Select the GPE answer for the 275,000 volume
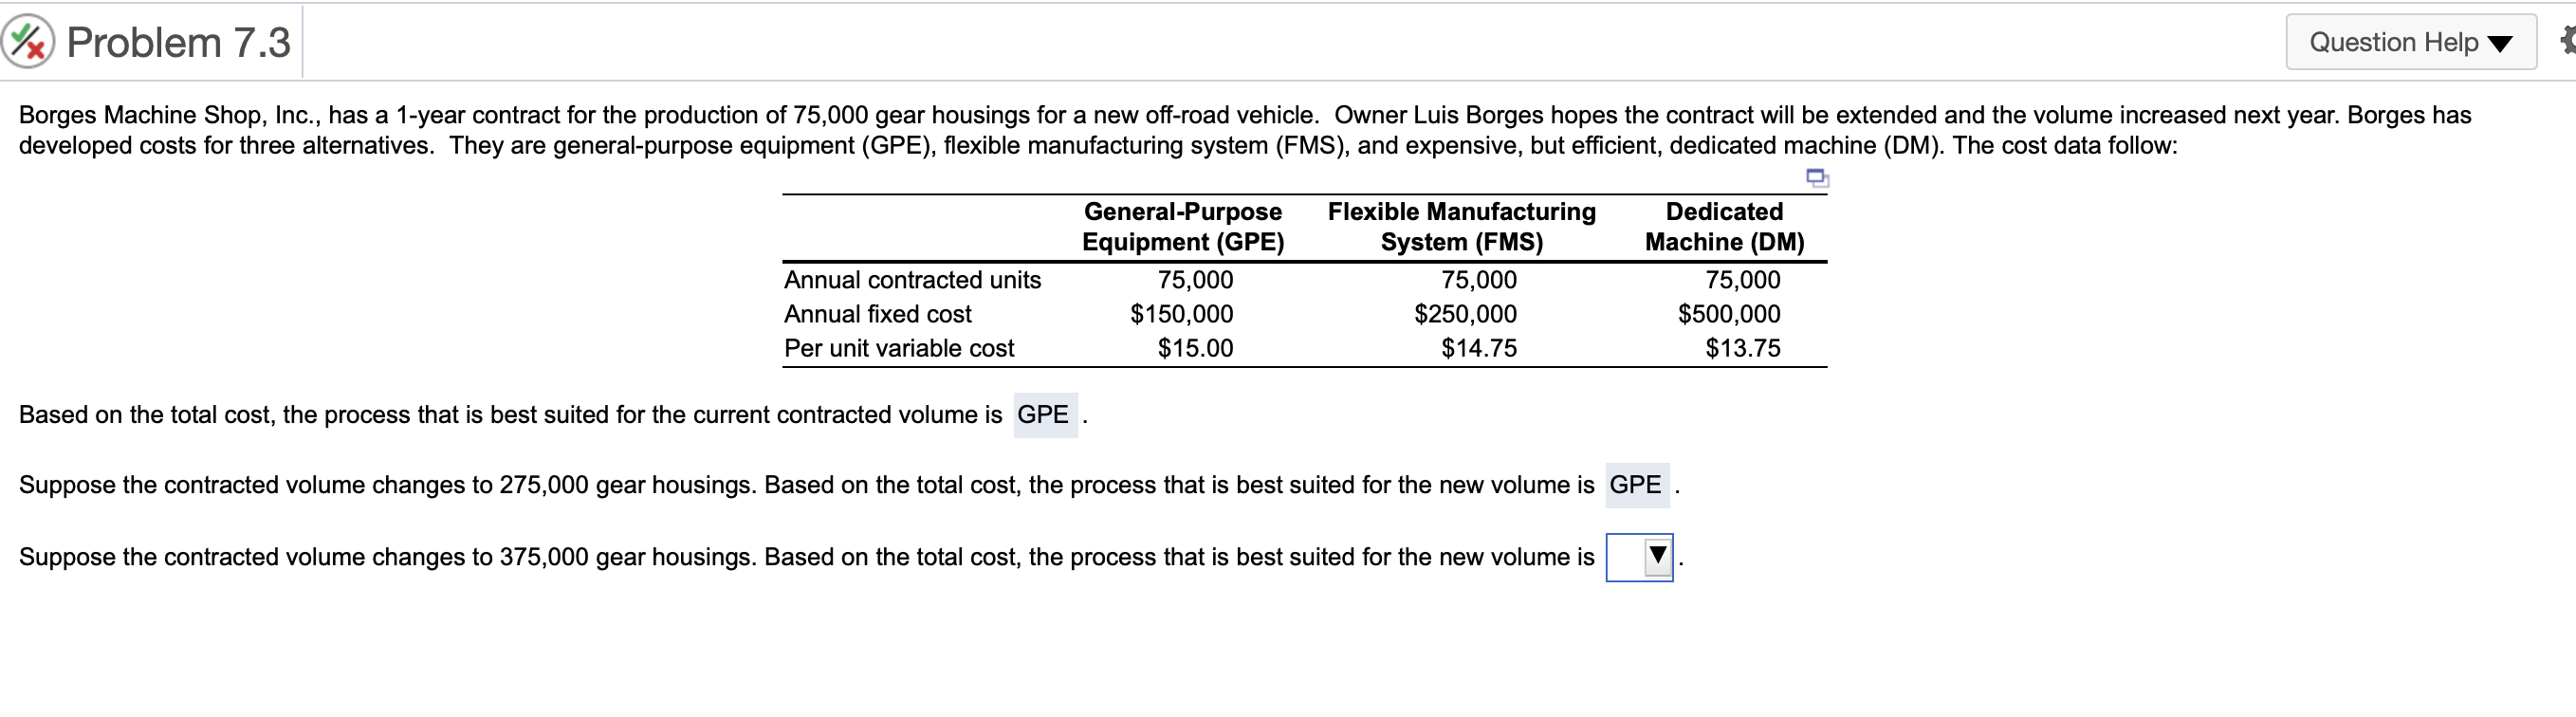 point(1636,485)
